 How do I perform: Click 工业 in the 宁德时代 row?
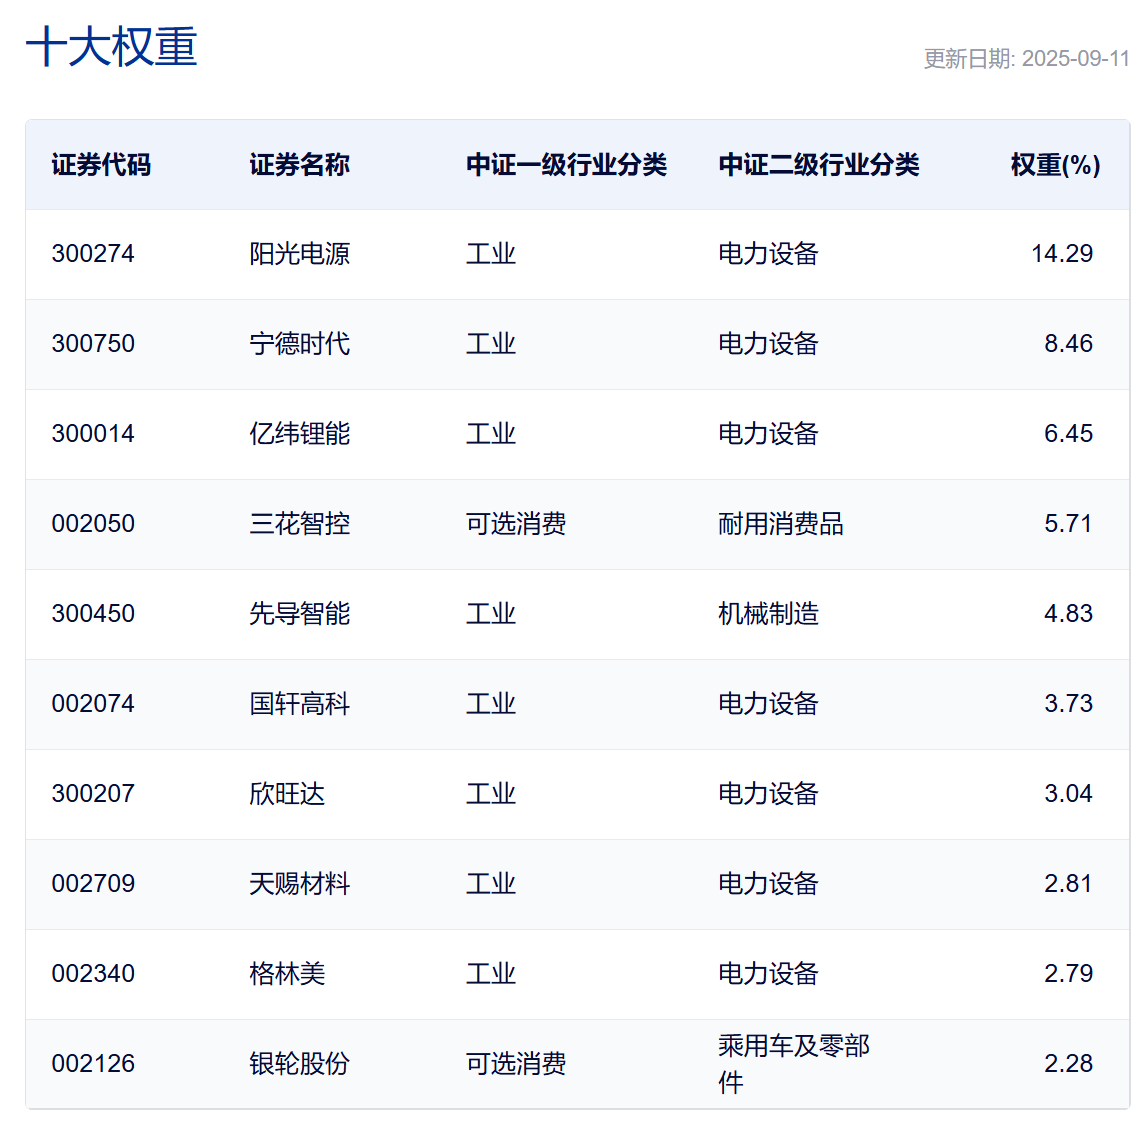(x=491, y=344)
